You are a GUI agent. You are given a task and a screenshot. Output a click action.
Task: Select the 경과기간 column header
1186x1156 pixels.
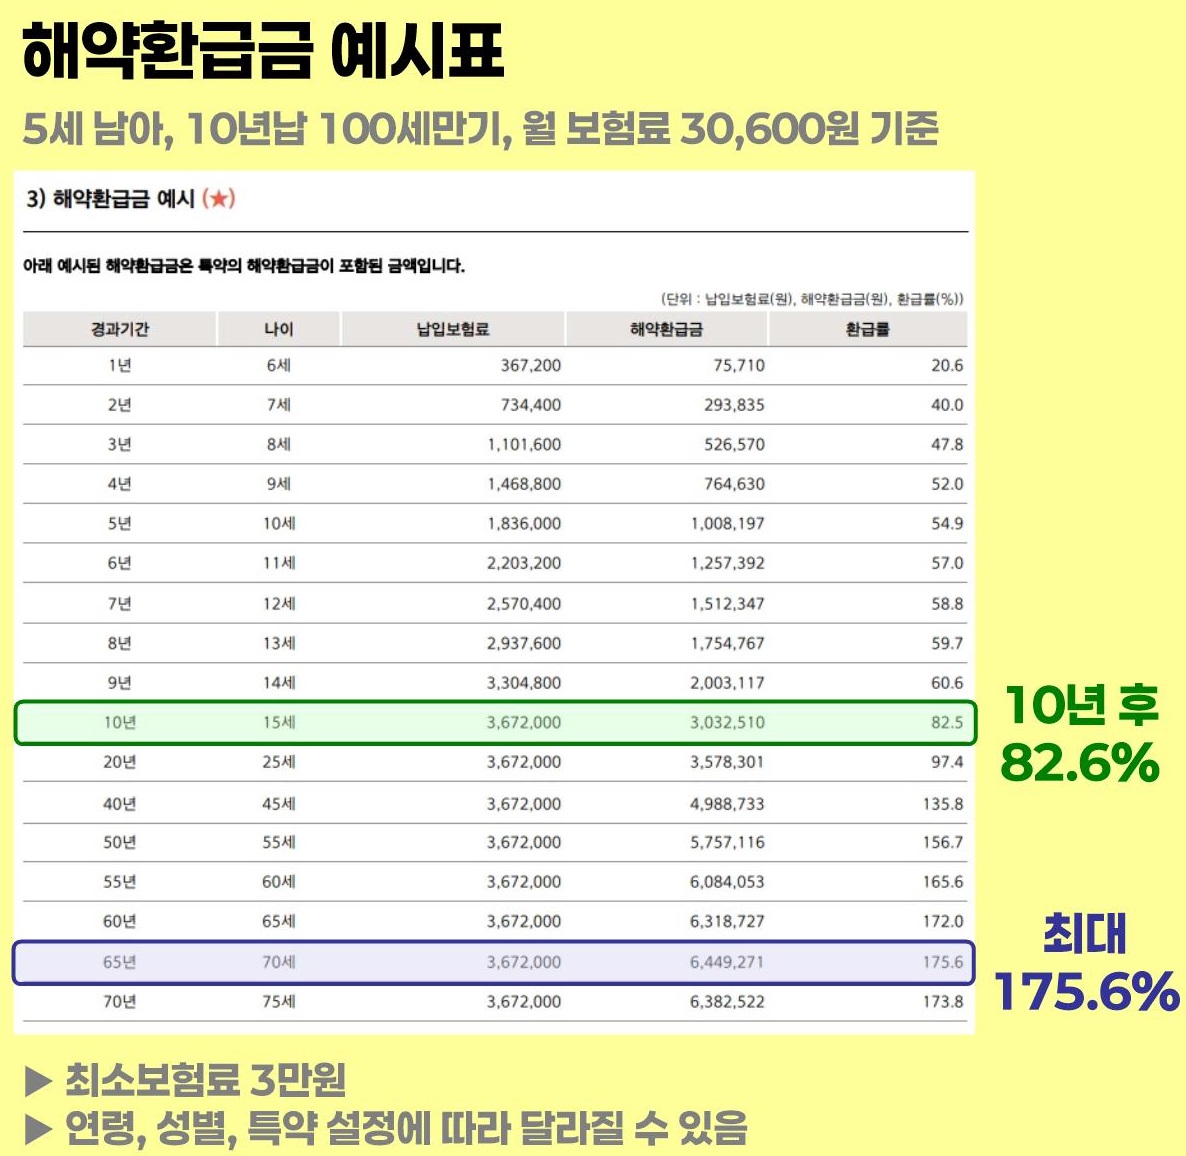[x=120, y=329]
